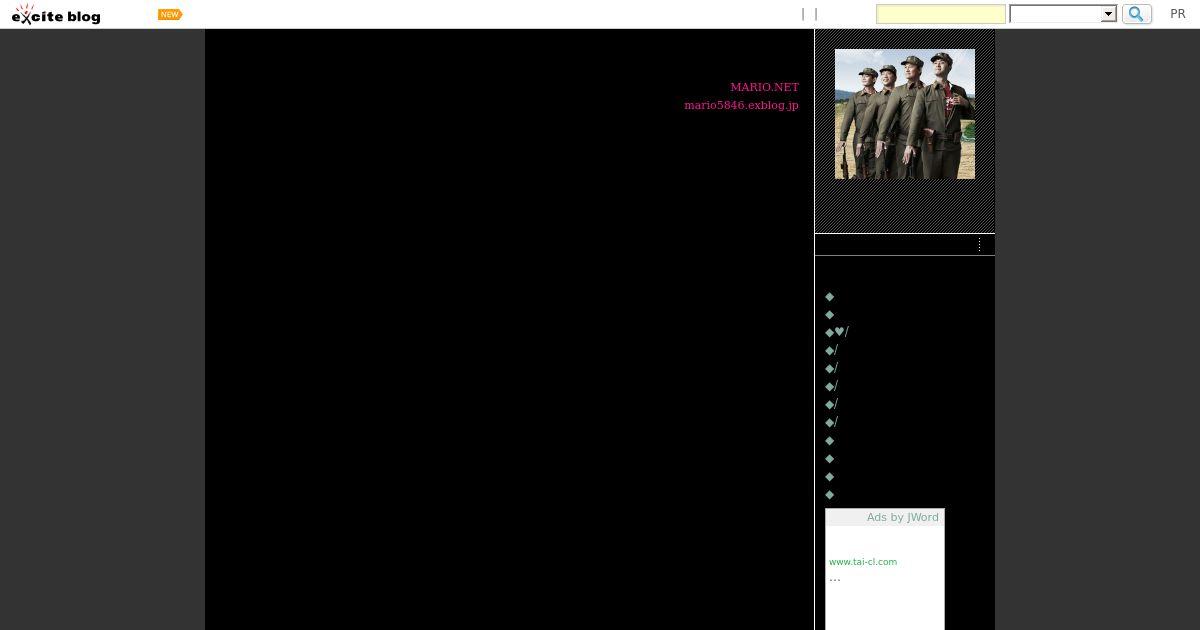Click the magnifier search button
This screenshot has width=1200, height=630.
1137,14
